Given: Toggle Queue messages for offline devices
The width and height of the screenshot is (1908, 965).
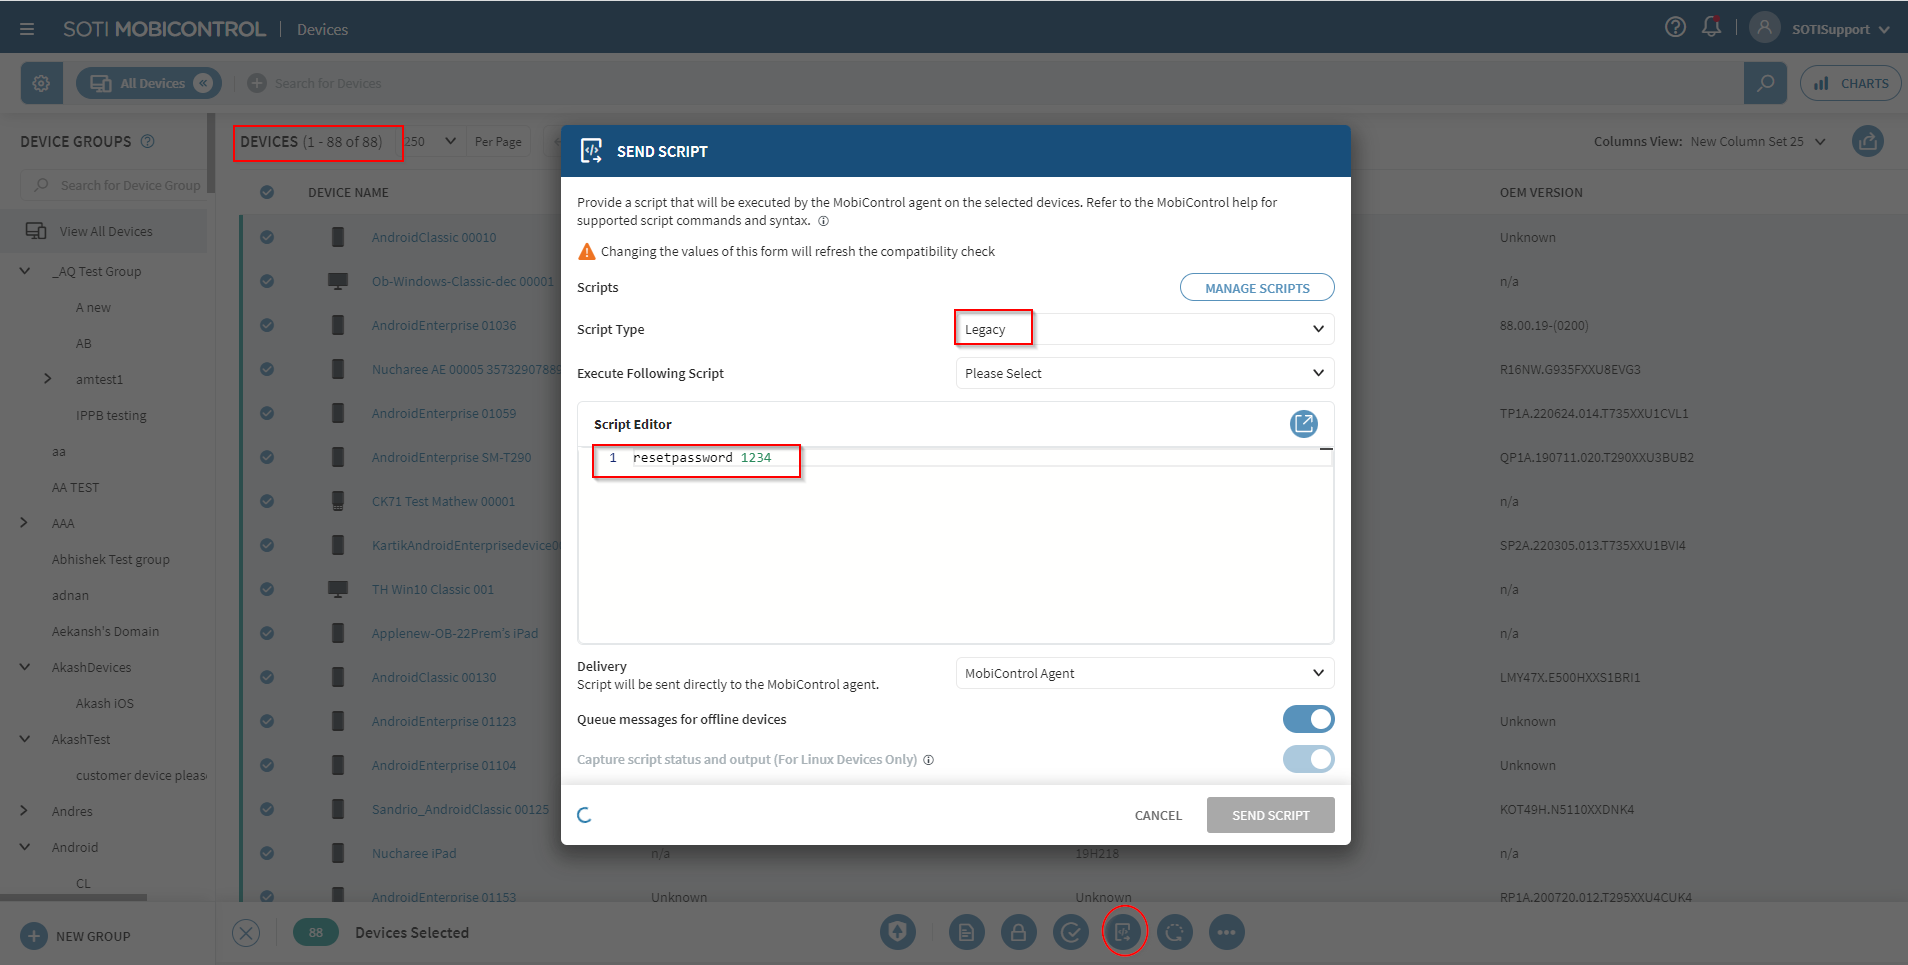Looking at the screenshot, I should [x=1308, y=719].
